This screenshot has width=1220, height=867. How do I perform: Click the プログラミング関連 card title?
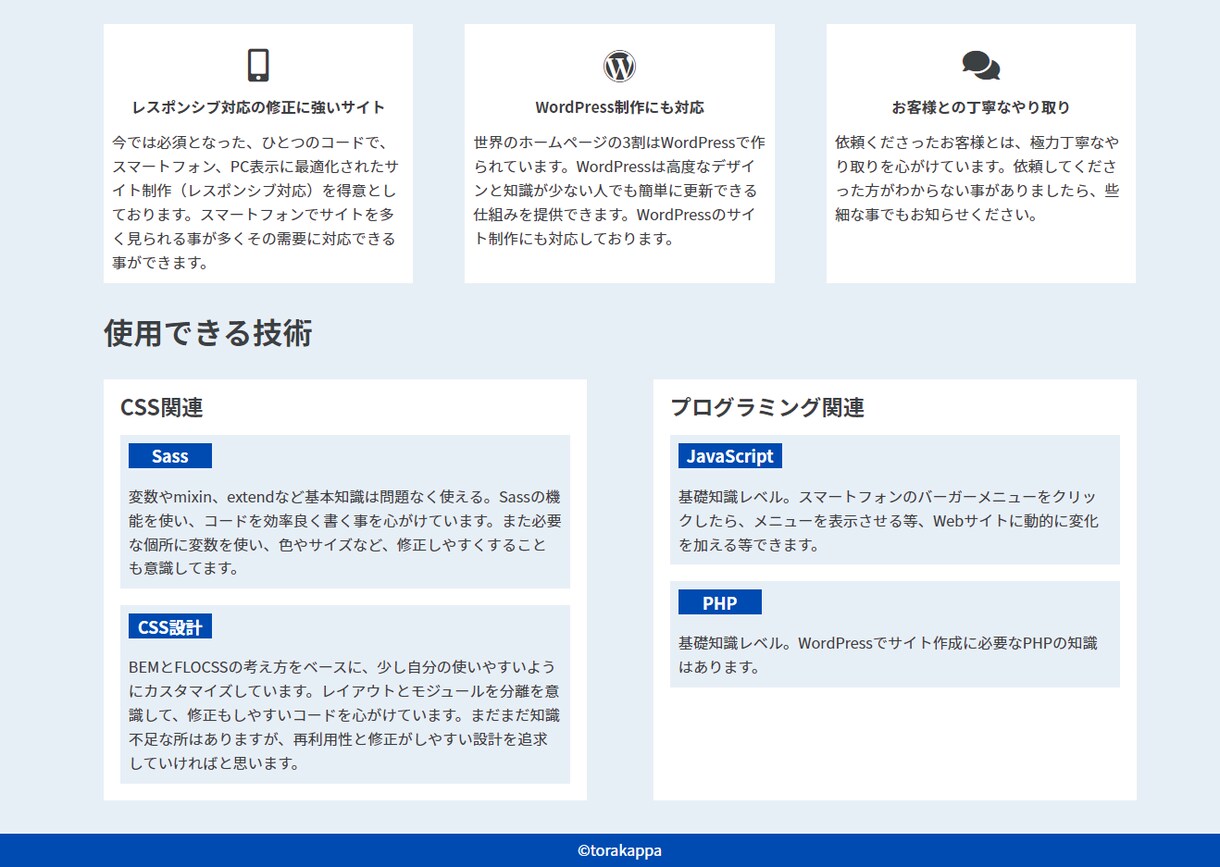(x=767, y=407)
